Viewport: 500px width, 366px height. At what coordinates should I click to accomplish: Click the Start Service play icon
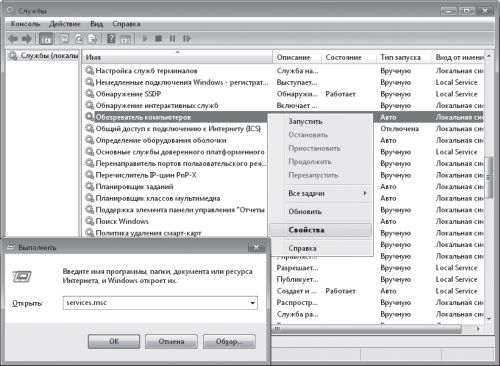tap(145, 39)
